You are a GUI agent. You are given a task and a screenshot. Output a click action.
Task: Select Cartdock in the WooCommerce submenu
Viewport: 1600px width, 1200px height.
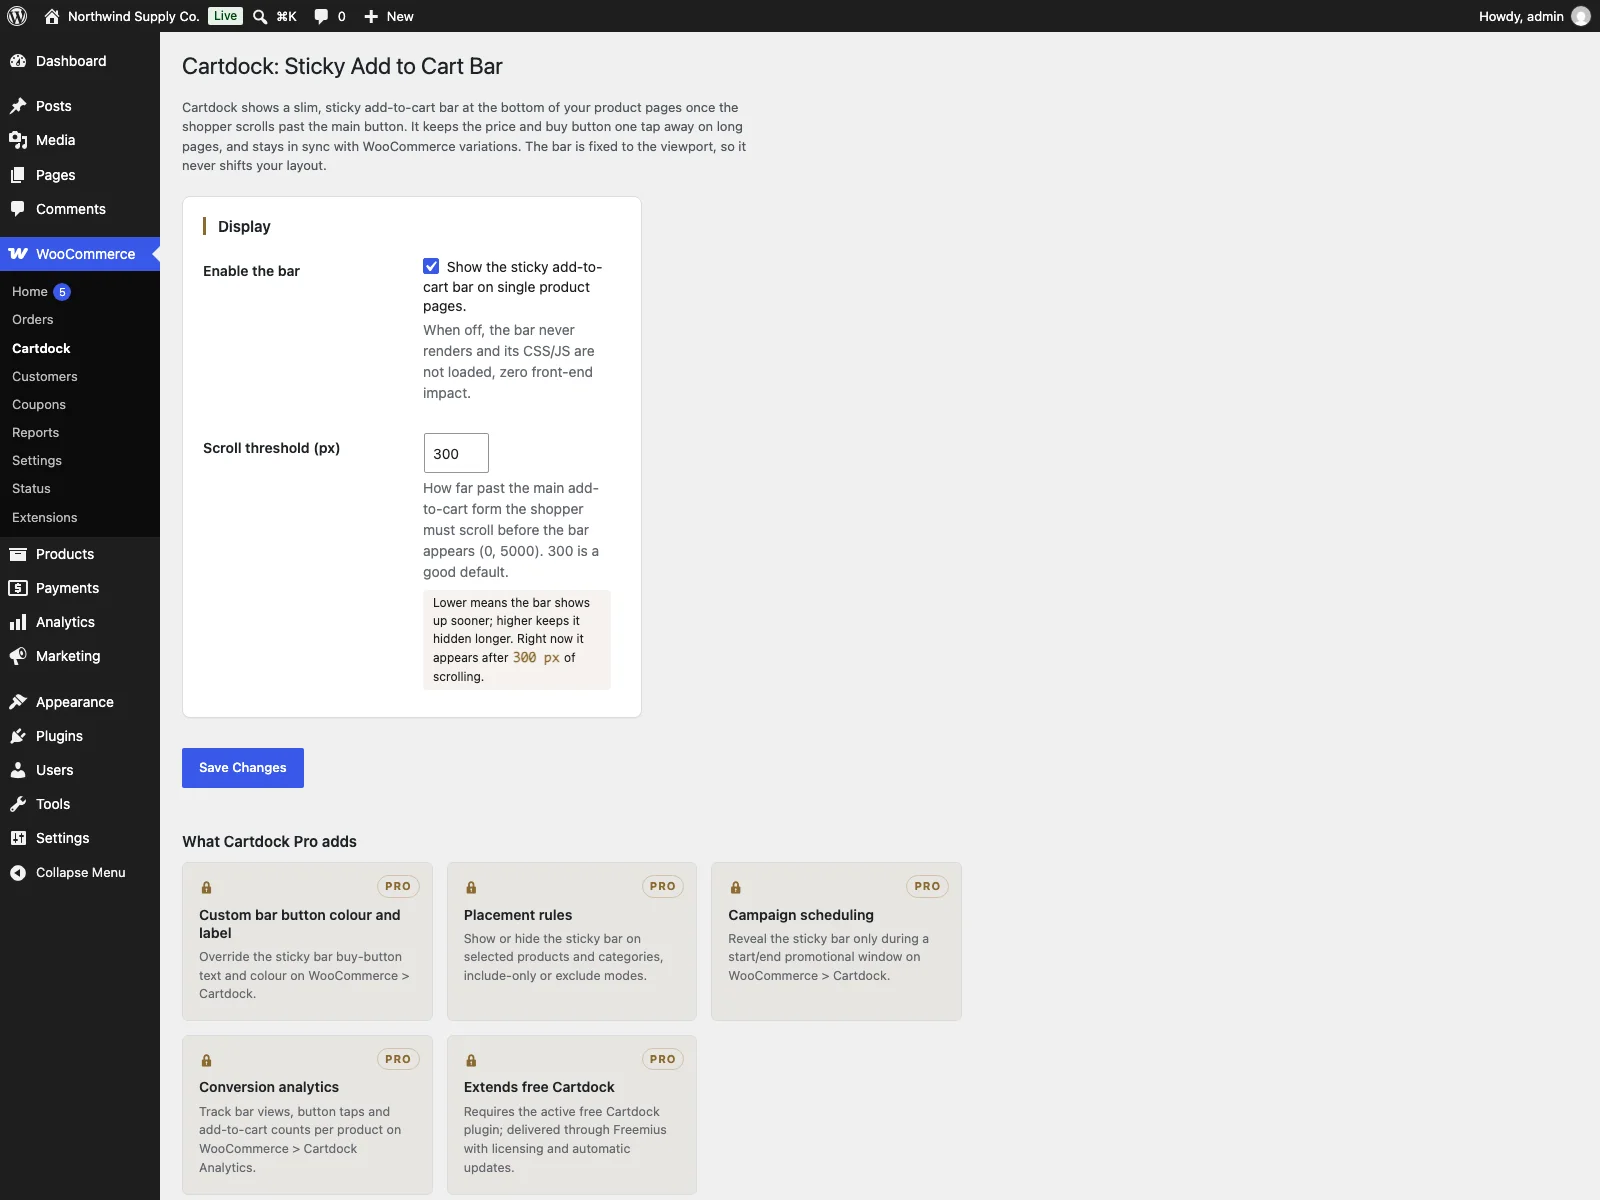pyautogui.click(x=41, y=348)
